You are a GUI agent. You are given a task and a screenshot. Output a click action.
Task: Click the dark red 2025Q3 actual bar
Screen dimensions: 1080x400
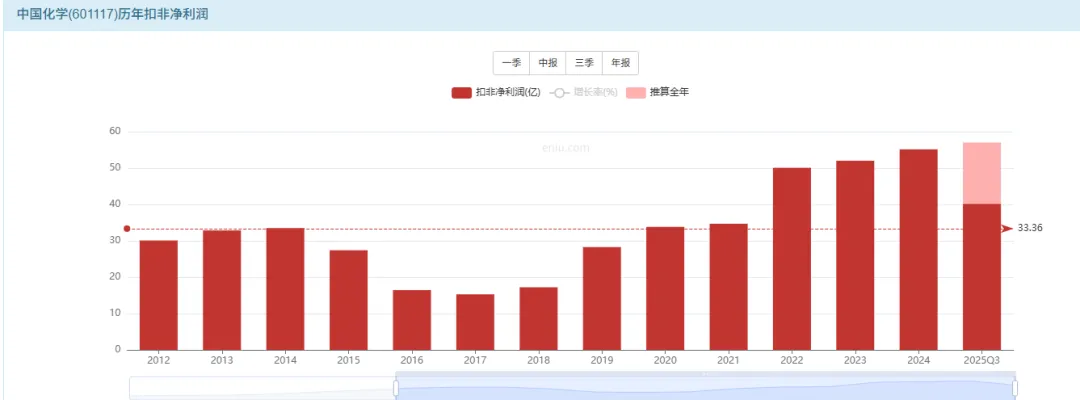click(982, 277)
